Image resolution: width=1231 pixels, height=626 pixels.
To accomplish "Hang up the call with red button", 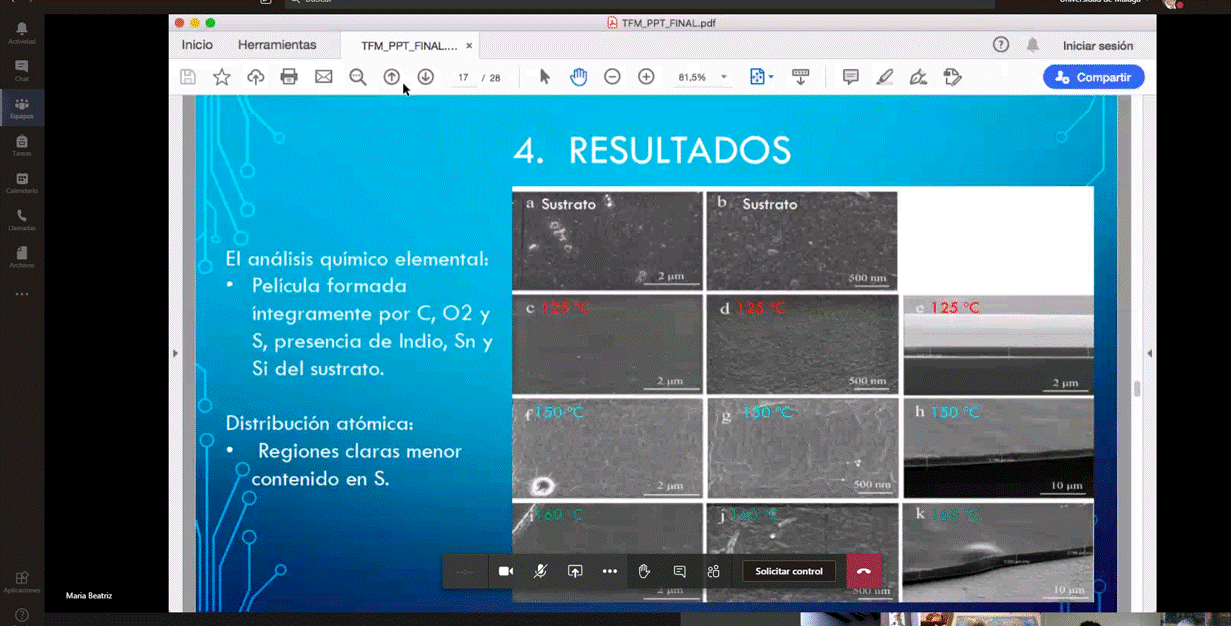I will (x=864, y=571).
